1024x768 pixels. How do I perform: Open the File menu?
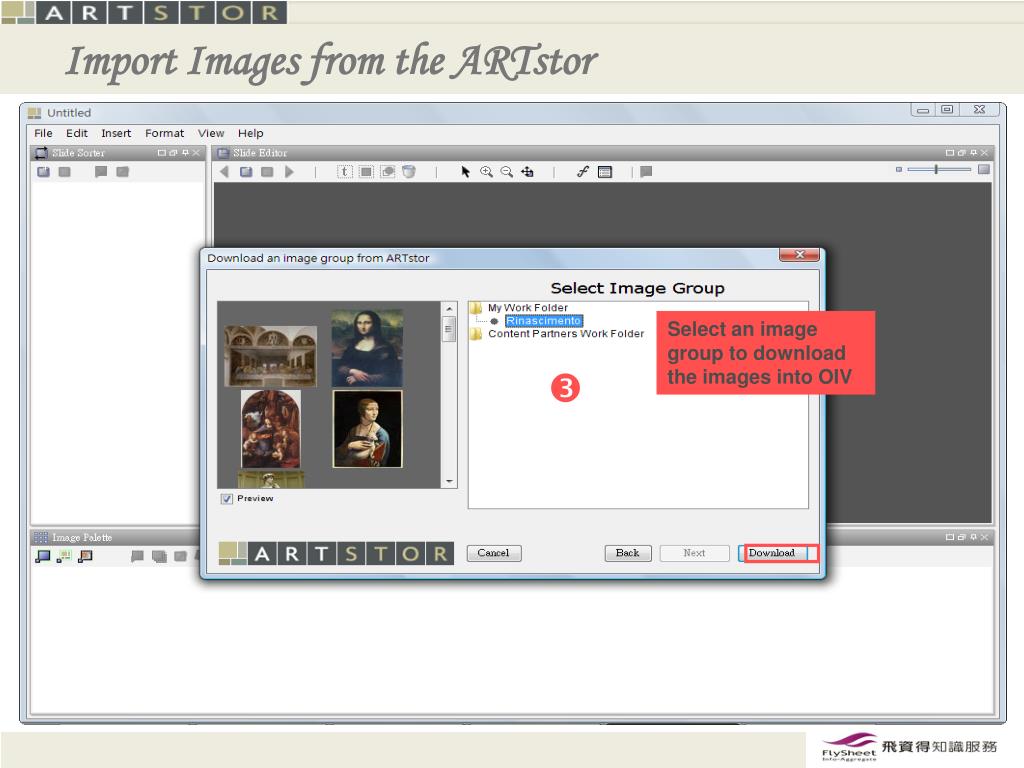(43, 133)
